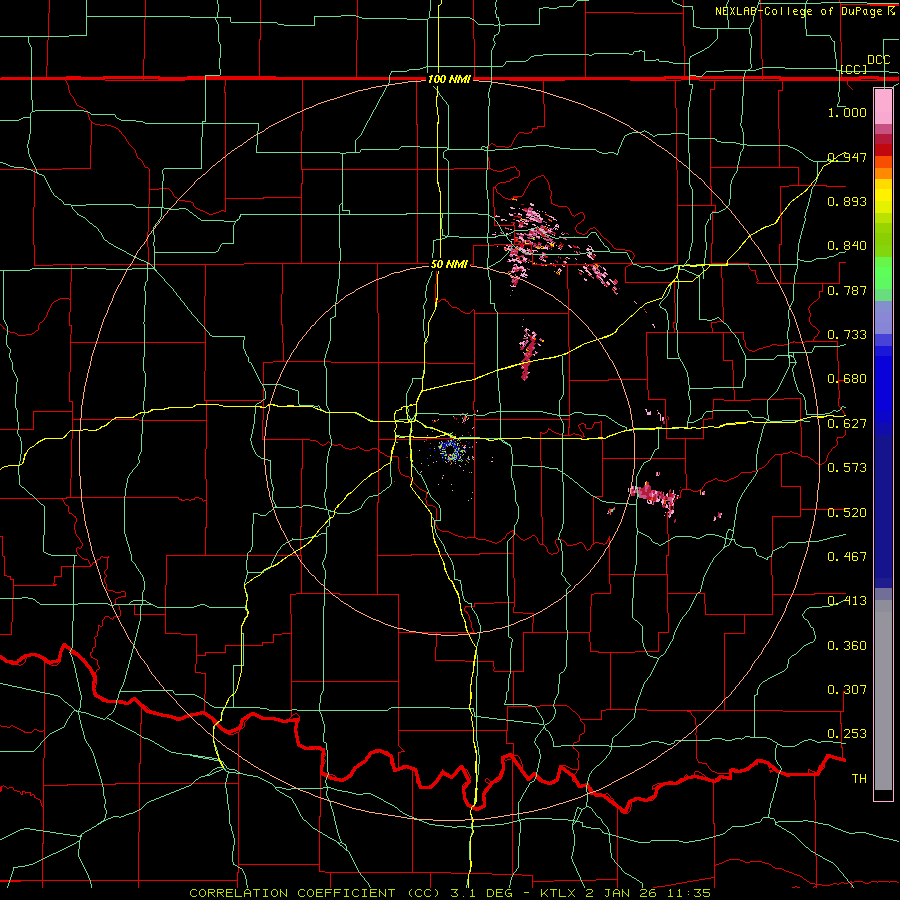Click the TH label at legend bottom

(859, 779)
